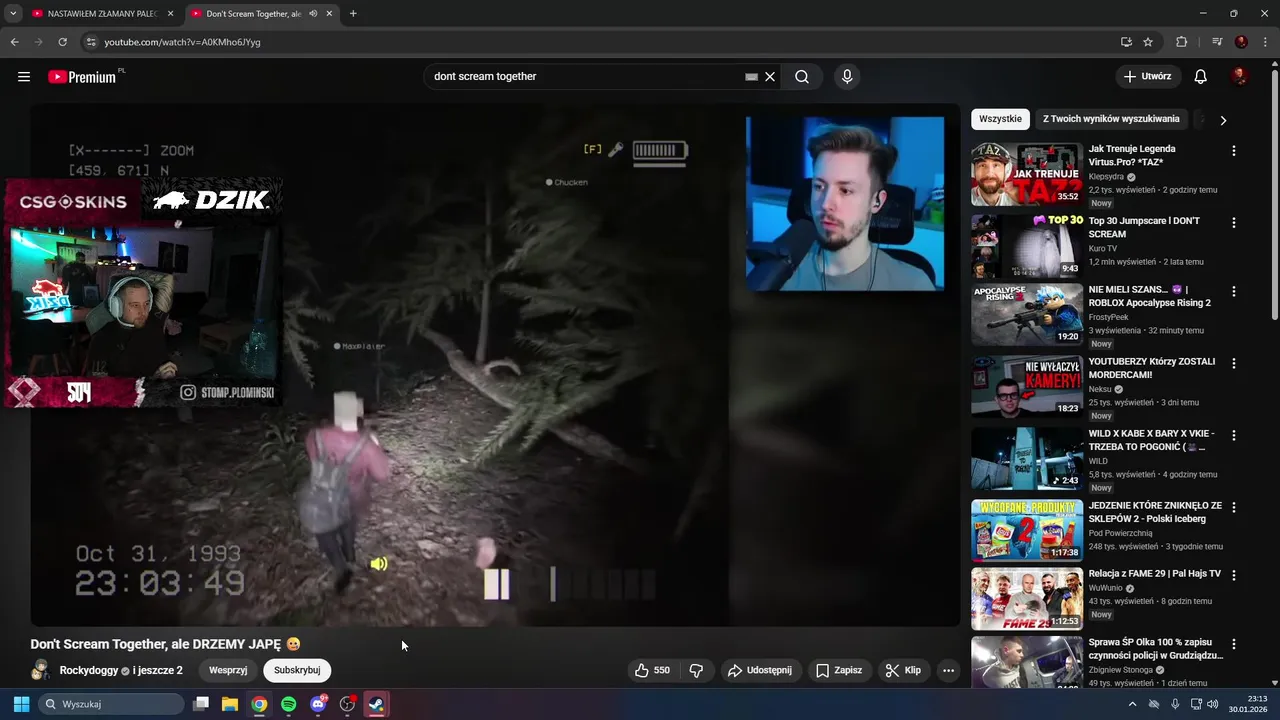Open Spotify from the taskbar
Image resolution: width=1280 pixels, height=720 pixels.
[288, 704]
